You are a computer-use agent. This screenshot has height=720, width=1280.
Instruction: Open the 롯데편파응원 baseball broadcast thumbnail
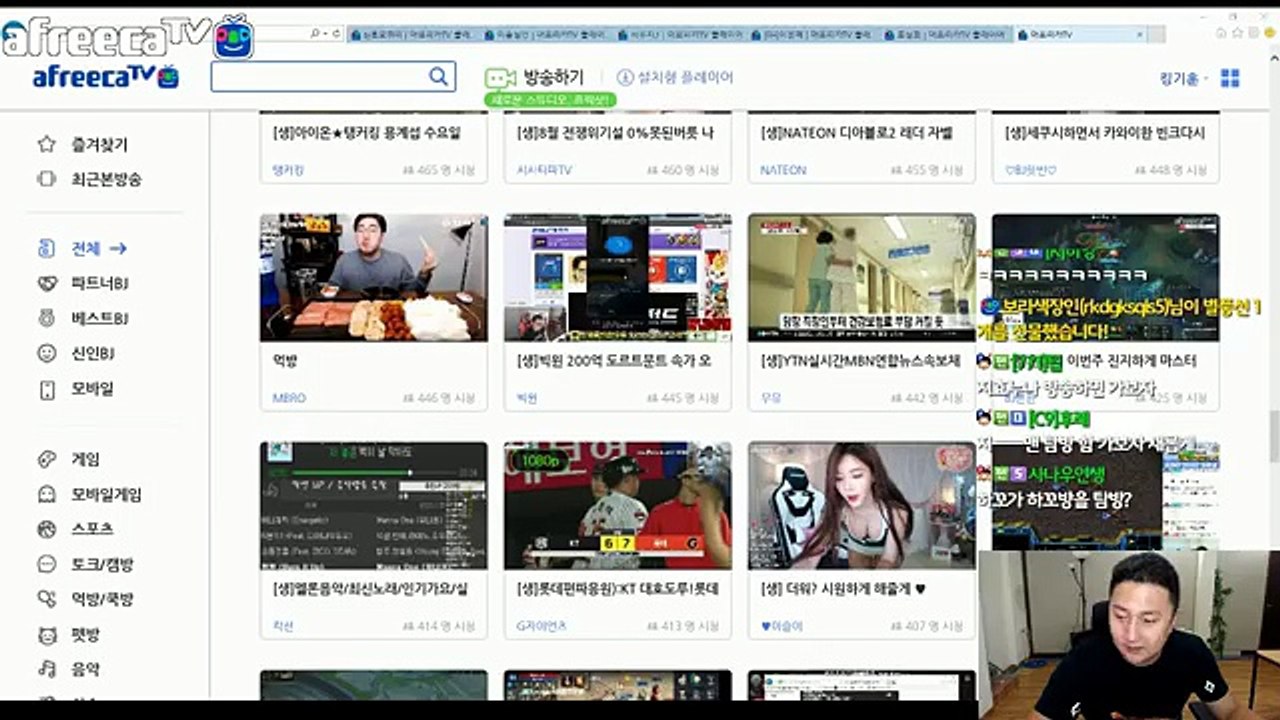(x=618, y=506)
